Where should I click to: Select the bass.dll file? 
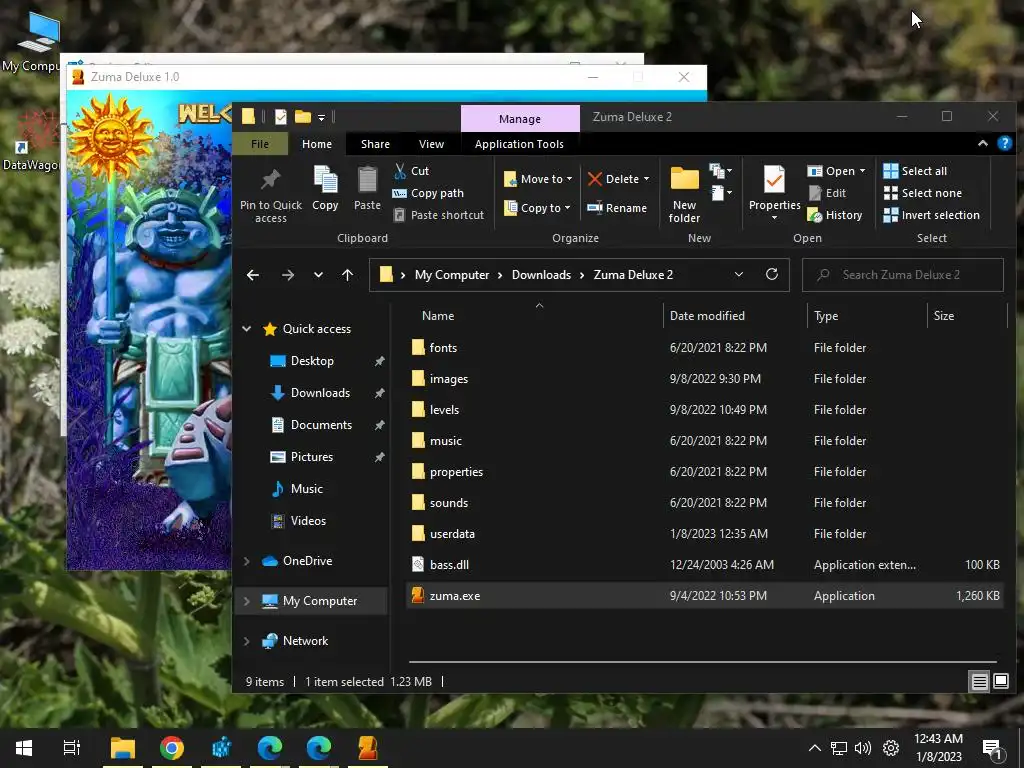(705, 565)
